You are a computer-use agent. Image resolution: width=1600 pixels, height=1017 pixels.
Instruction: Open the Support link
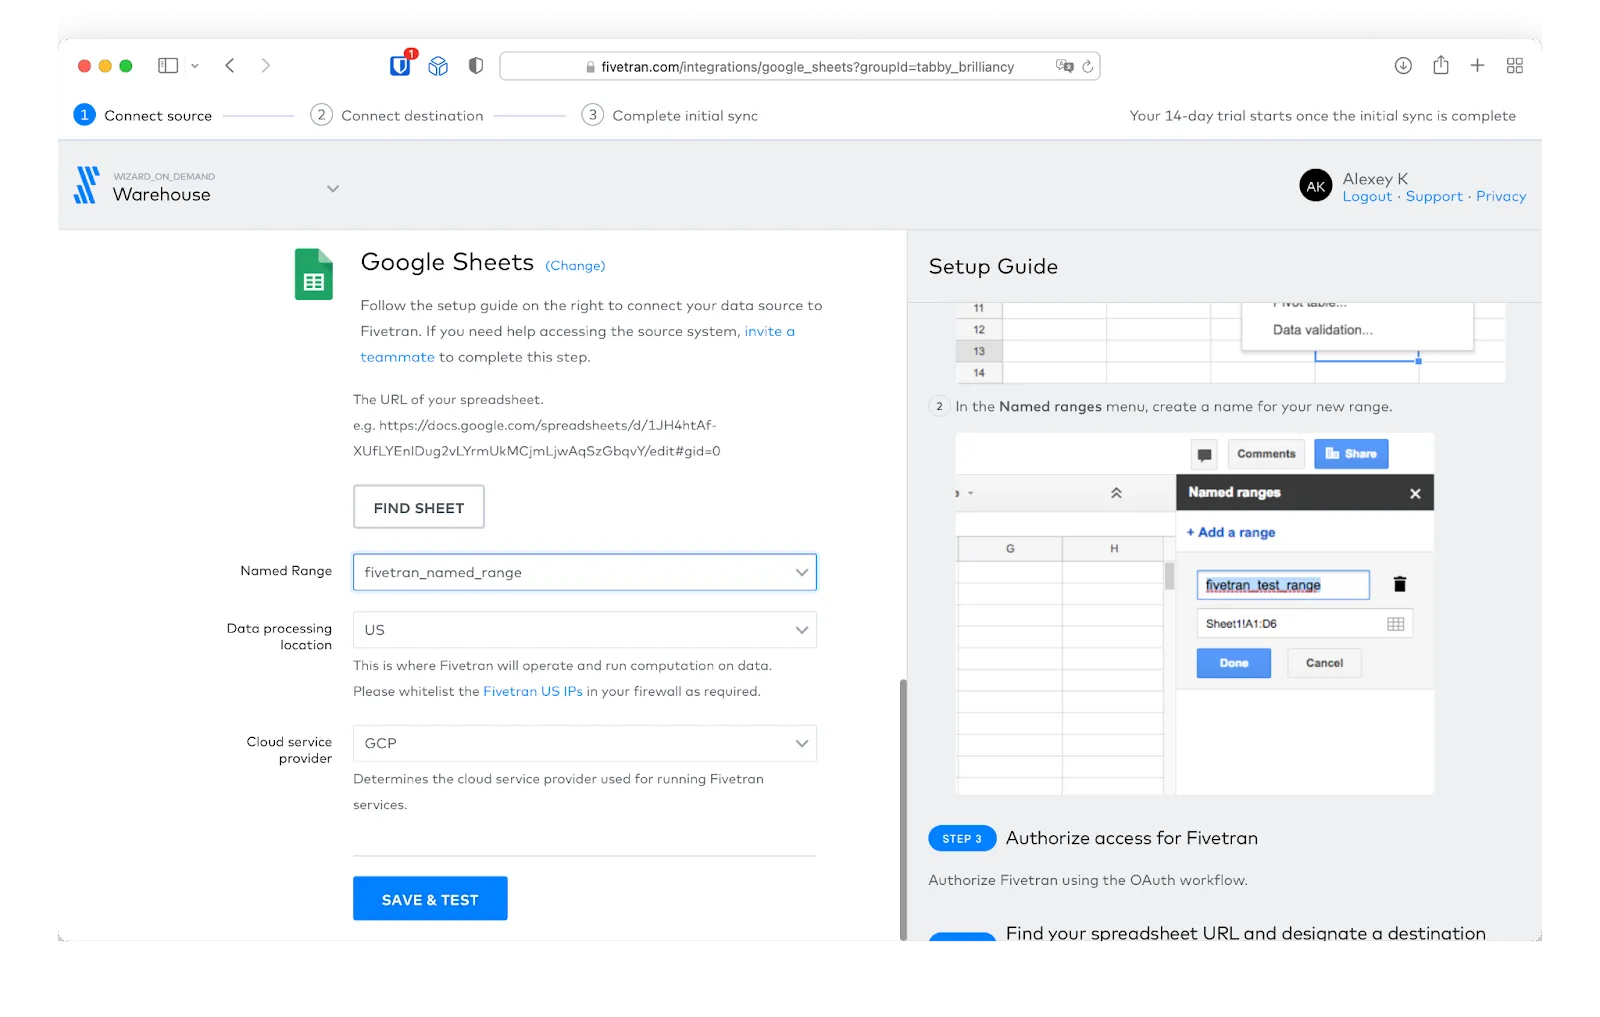(x=1434, y=197)
